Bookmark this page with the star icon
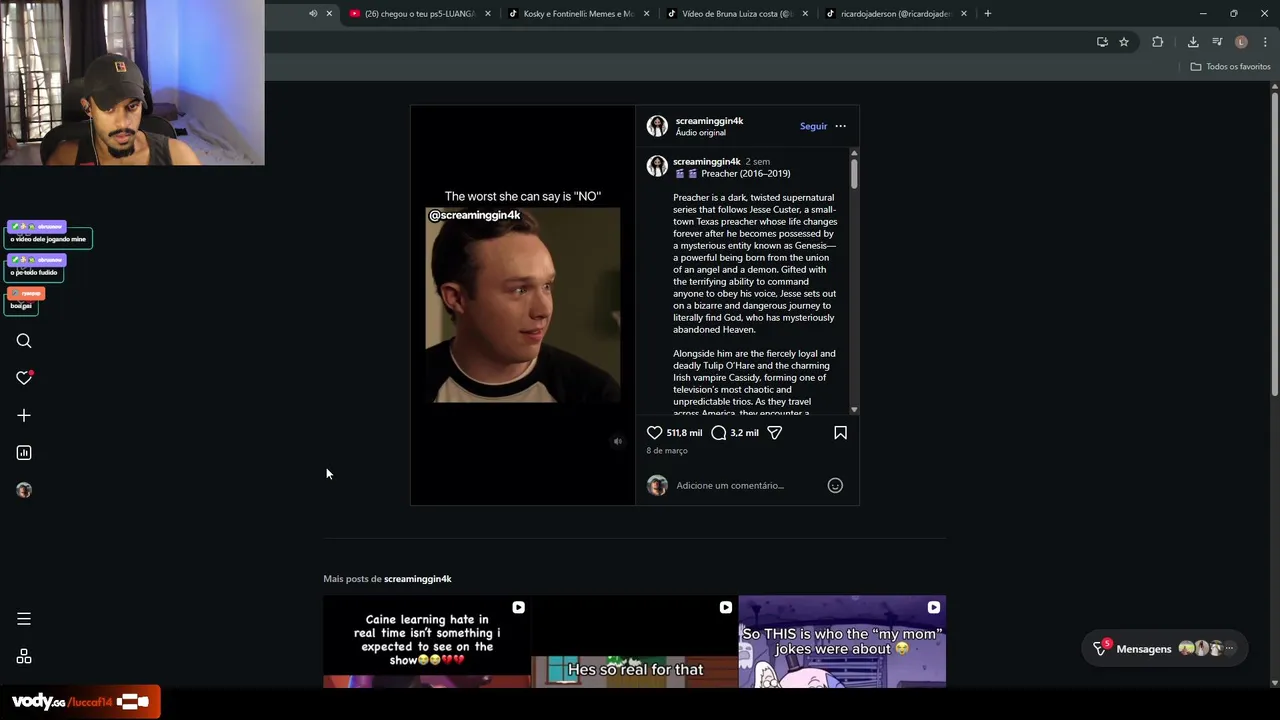 [x=1124, y=42]
